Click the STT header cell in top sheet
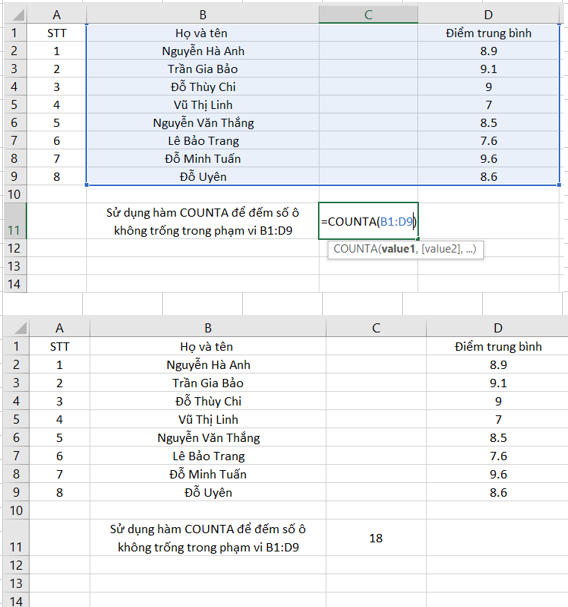Image resolution: width=568 pixels, height=607 pixels. pos(57,33)
